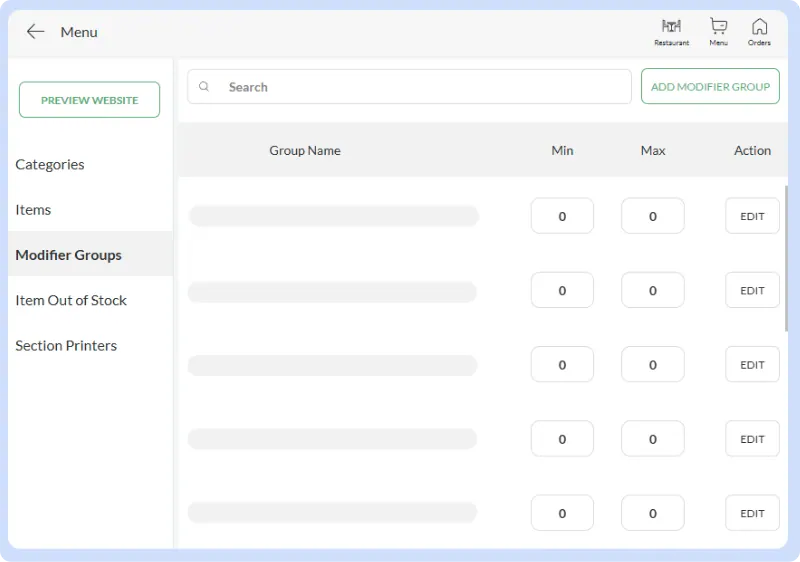Open Item Out of Stock section
Screen dimensions: 800x562
pos(71,300)
